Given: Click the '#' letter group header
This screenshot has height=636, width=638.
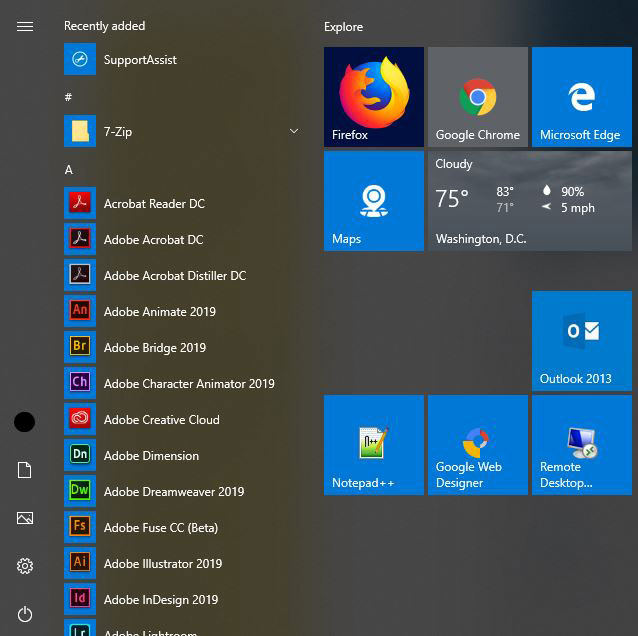Looking at the screenshot, I should [x=68, y=97].
